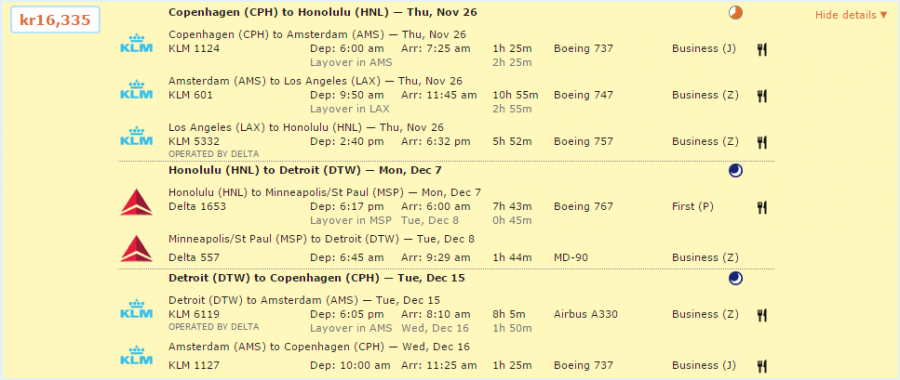Click the kr16,335 price button

pyautogui.click(x=55, y=20)
